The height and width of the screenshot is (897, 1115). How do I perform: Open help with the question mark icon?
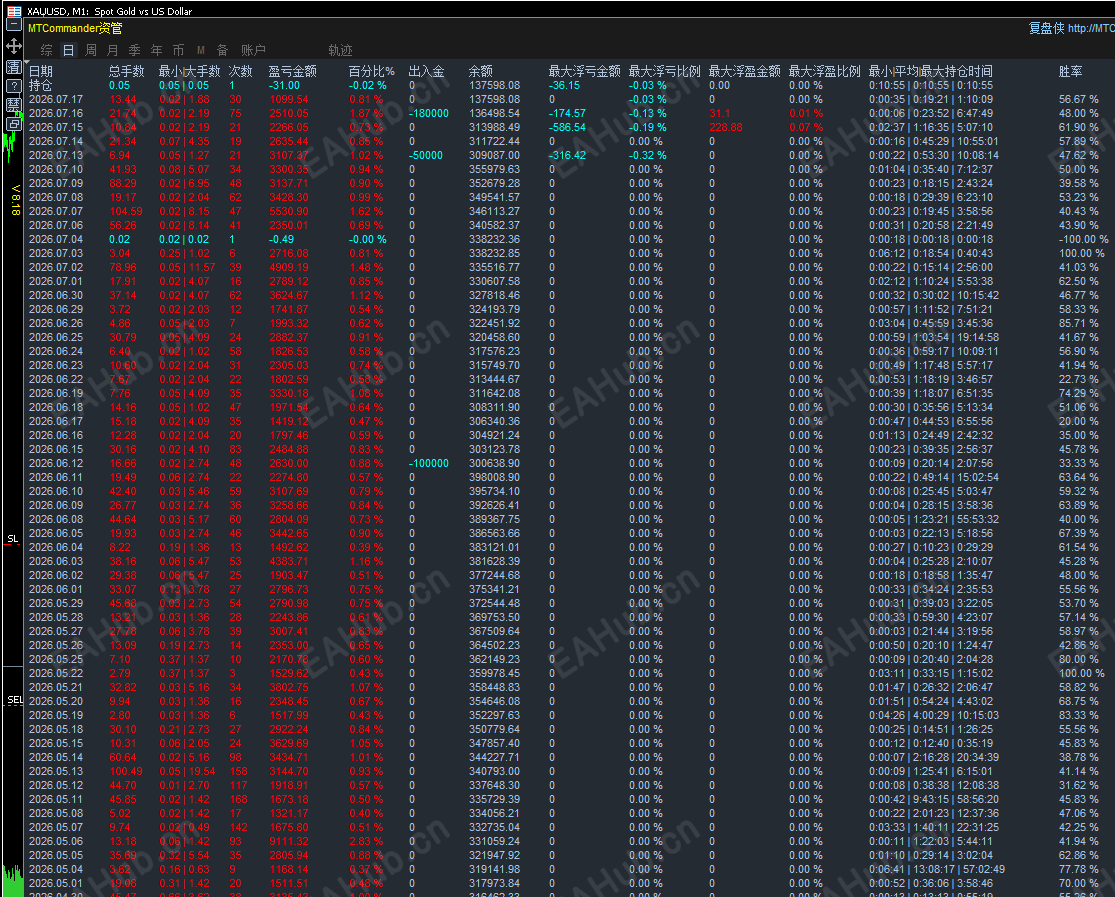[x=14, y=86]
